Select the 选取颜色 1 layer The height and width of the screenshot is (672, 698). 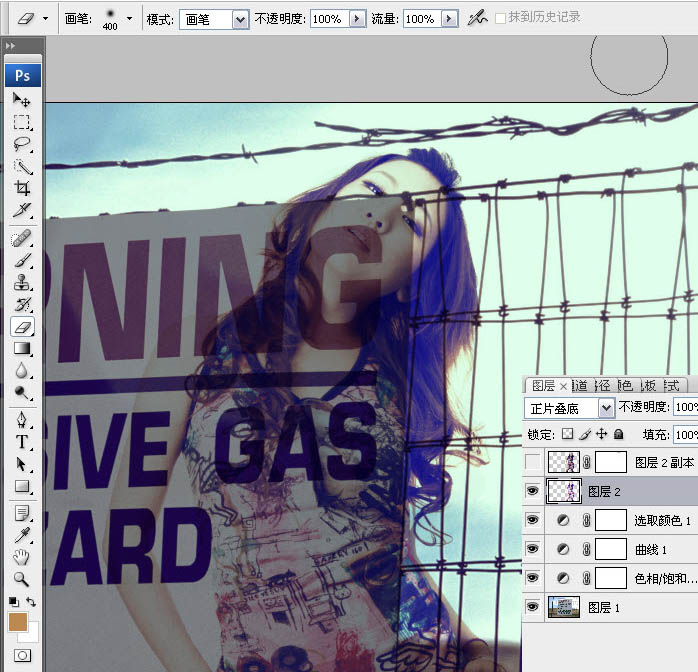click(x=662, y=520)
